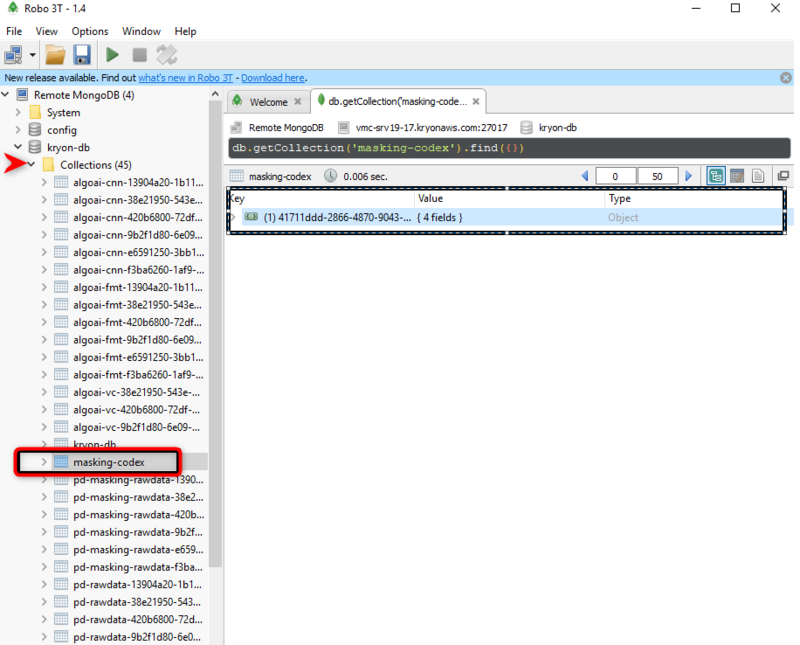Edit the batch size field showing 50
Image resolution: width=800 pixels, height=645 pixels.
tap(657, 176)
